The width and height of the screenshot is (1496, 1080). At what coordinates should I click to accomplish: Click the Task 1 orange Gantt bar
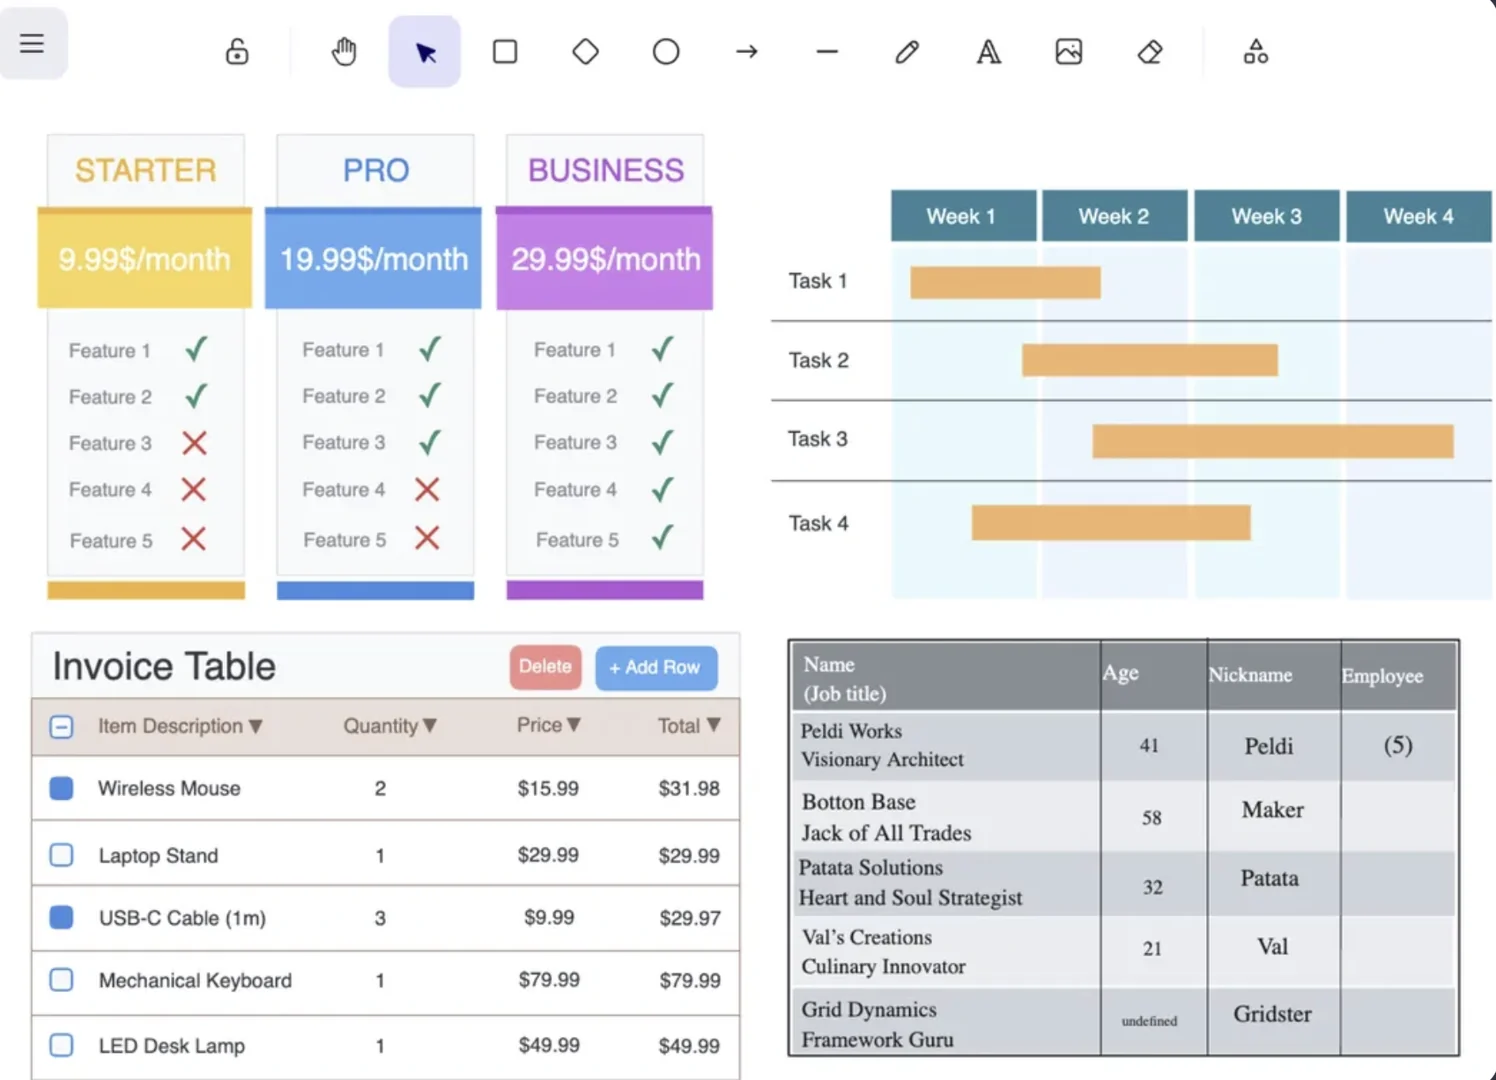[x=1005, y=282]
